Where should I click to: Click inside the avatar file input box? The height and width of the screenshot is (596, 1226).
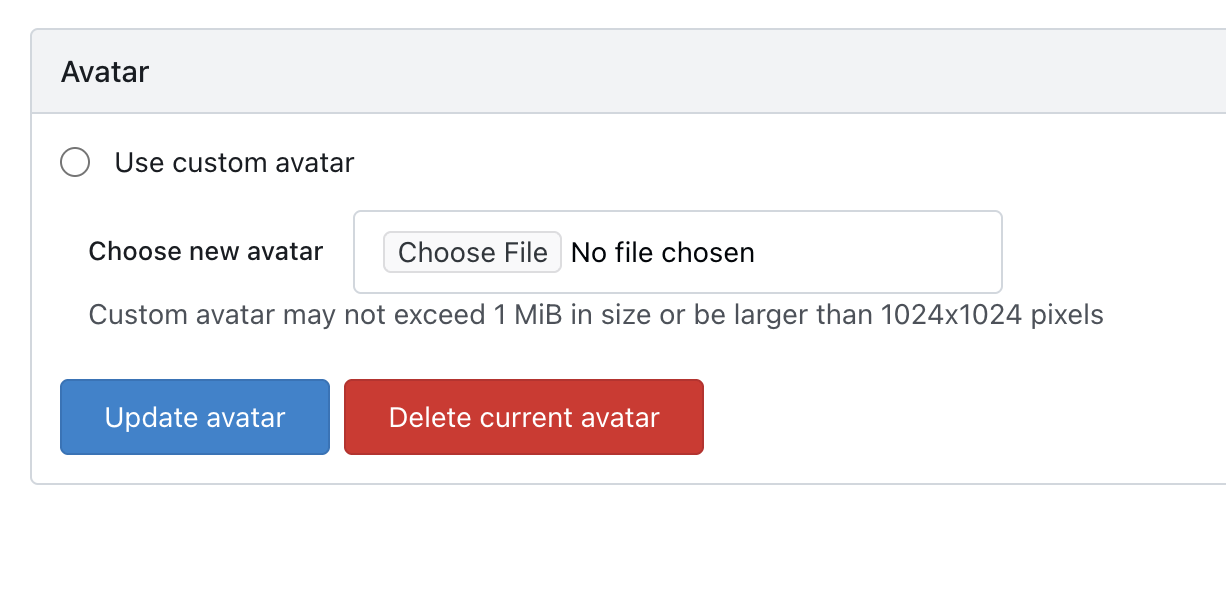click(x=677, y=252)
